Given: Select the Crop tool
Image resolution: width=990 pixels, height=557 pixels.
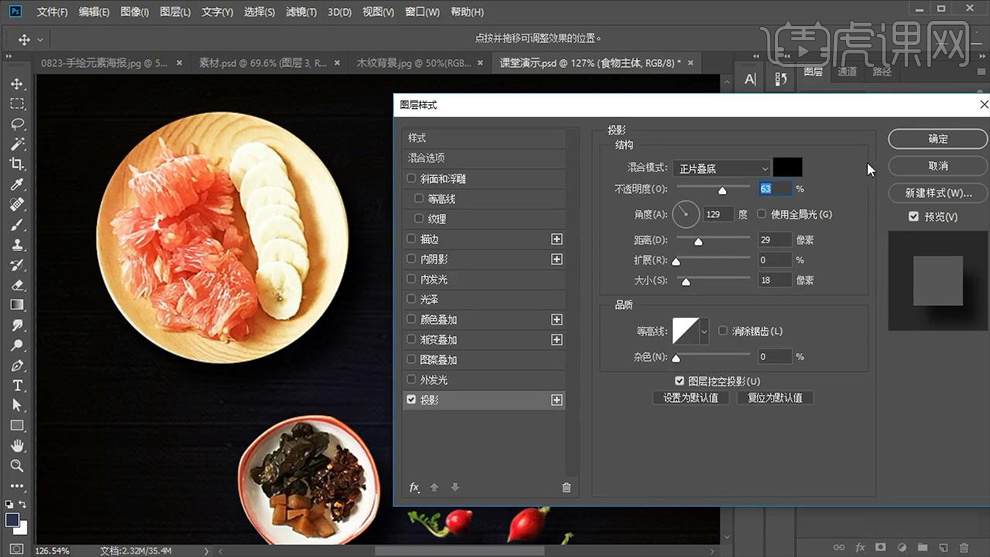Looking at the screenshot, I should click(x=17, y=164).
